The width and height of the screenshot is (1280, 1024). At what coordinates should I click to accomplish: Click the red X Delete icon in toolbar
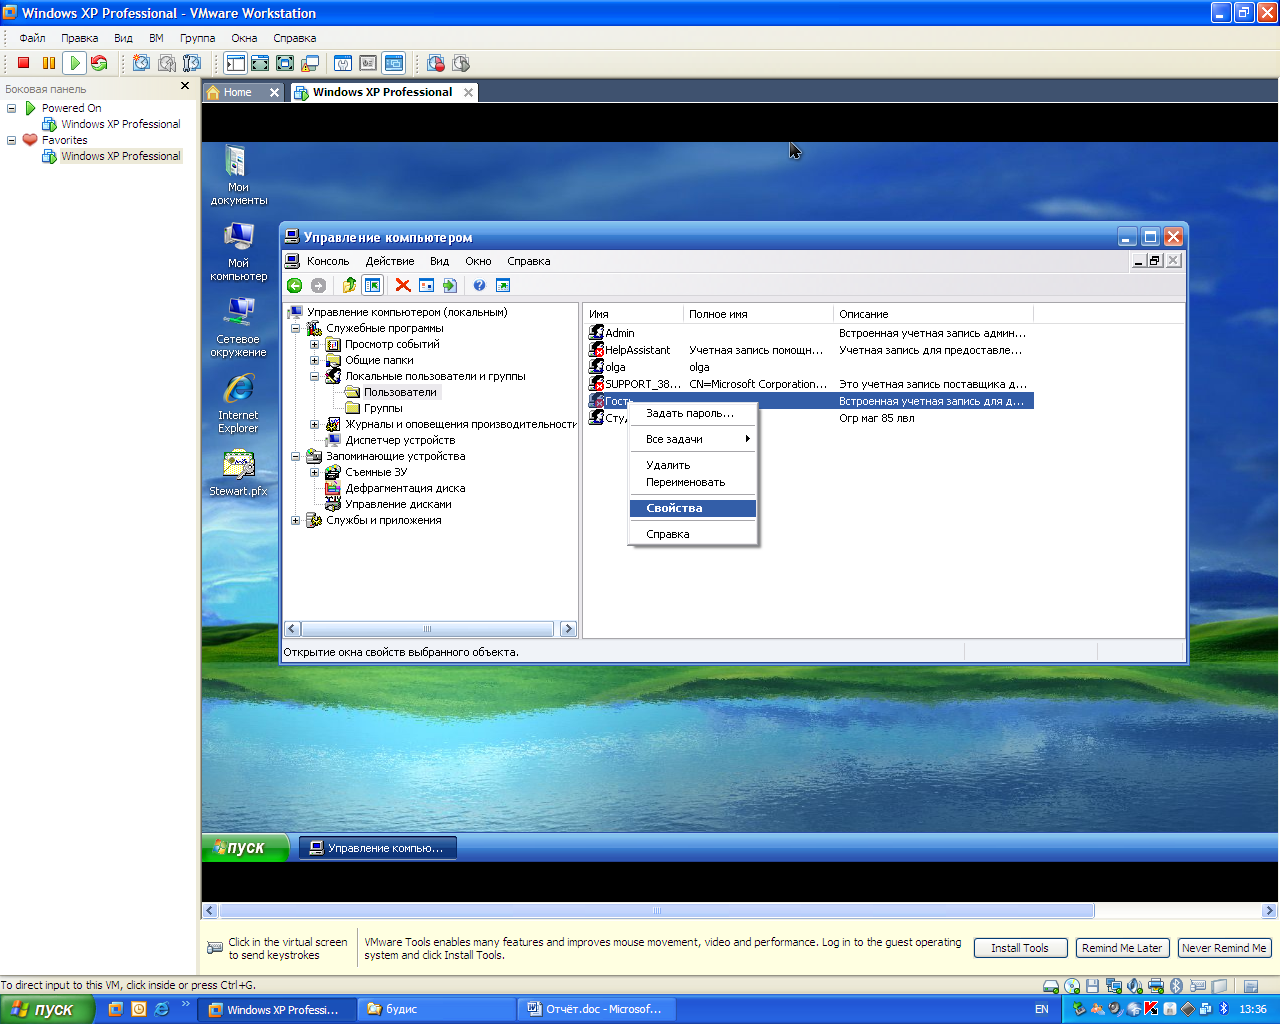403,285
